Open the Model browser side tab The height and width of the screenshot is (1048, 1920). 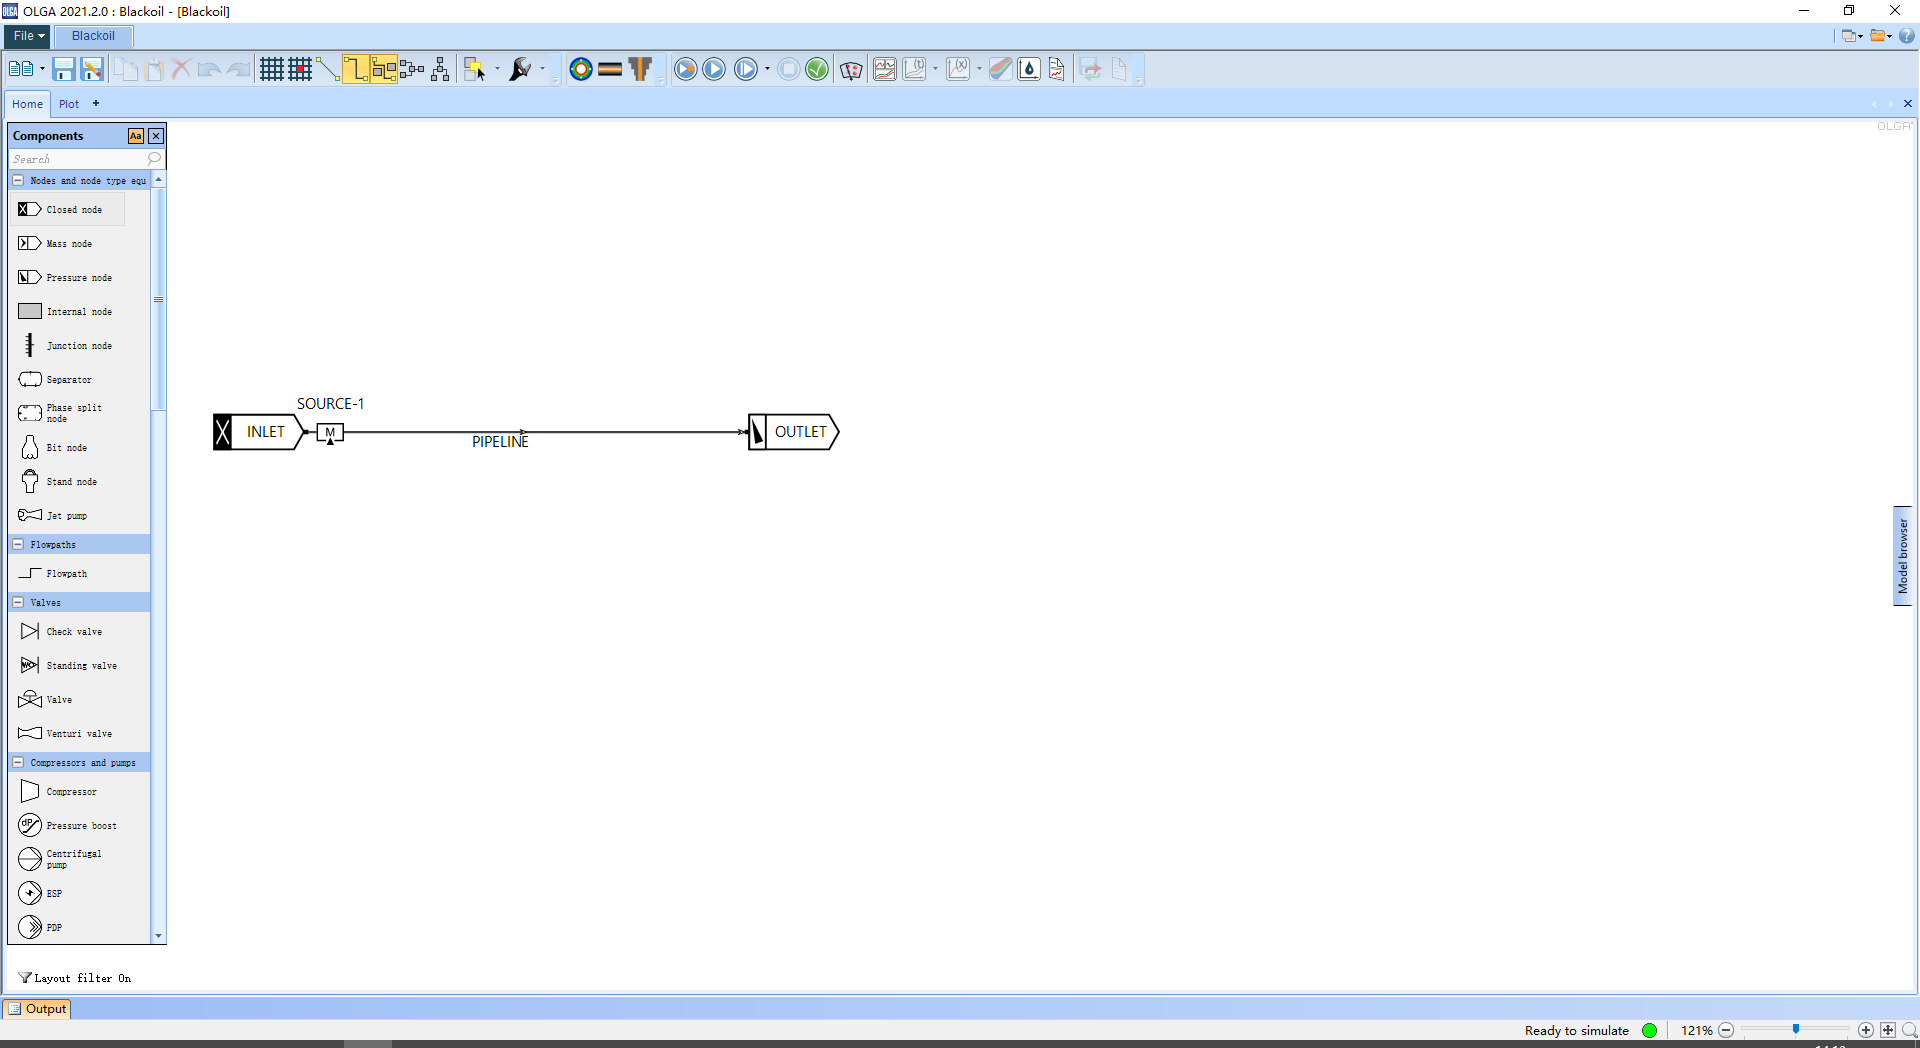[x=1902, y=556]
